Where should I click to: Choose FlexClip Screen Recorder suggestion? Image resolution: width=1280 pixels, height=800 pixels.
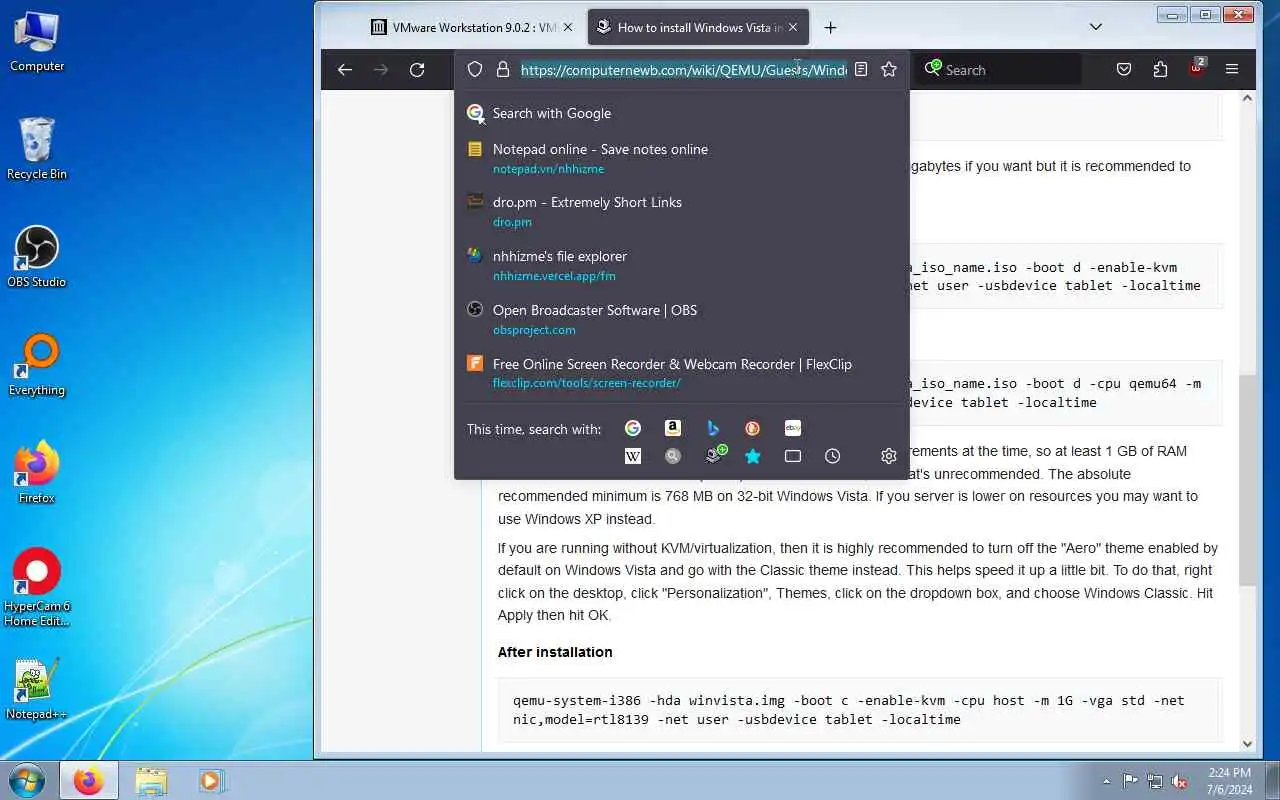(x=682, y=372)
